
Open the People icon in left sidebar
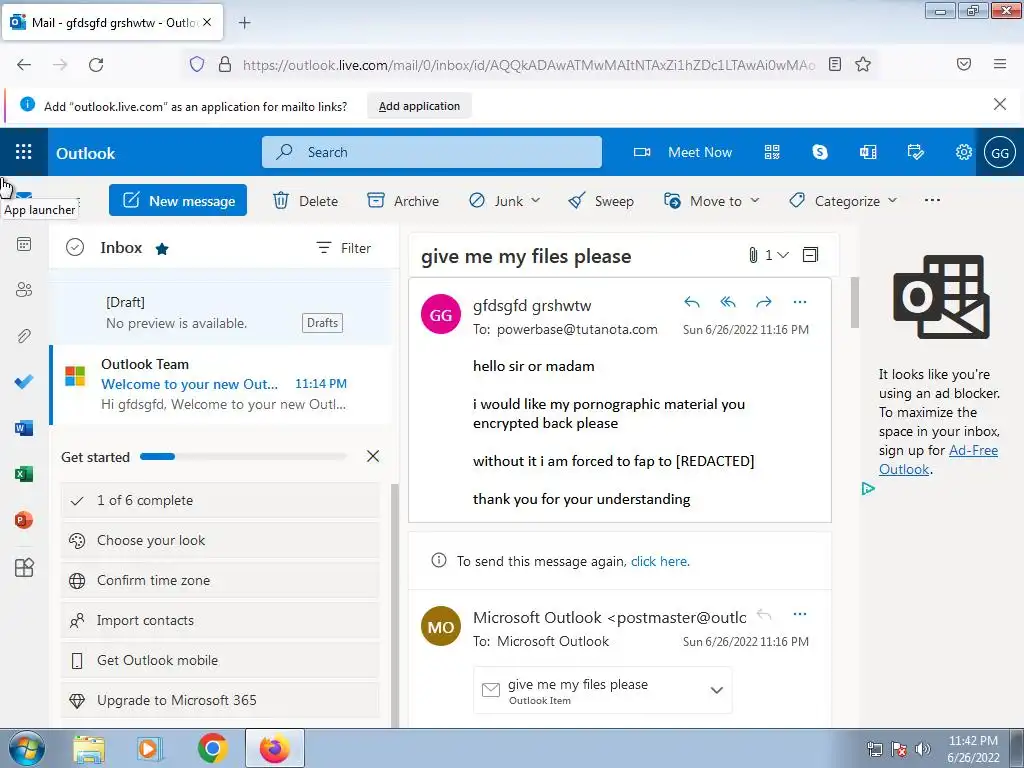point(24,290)
